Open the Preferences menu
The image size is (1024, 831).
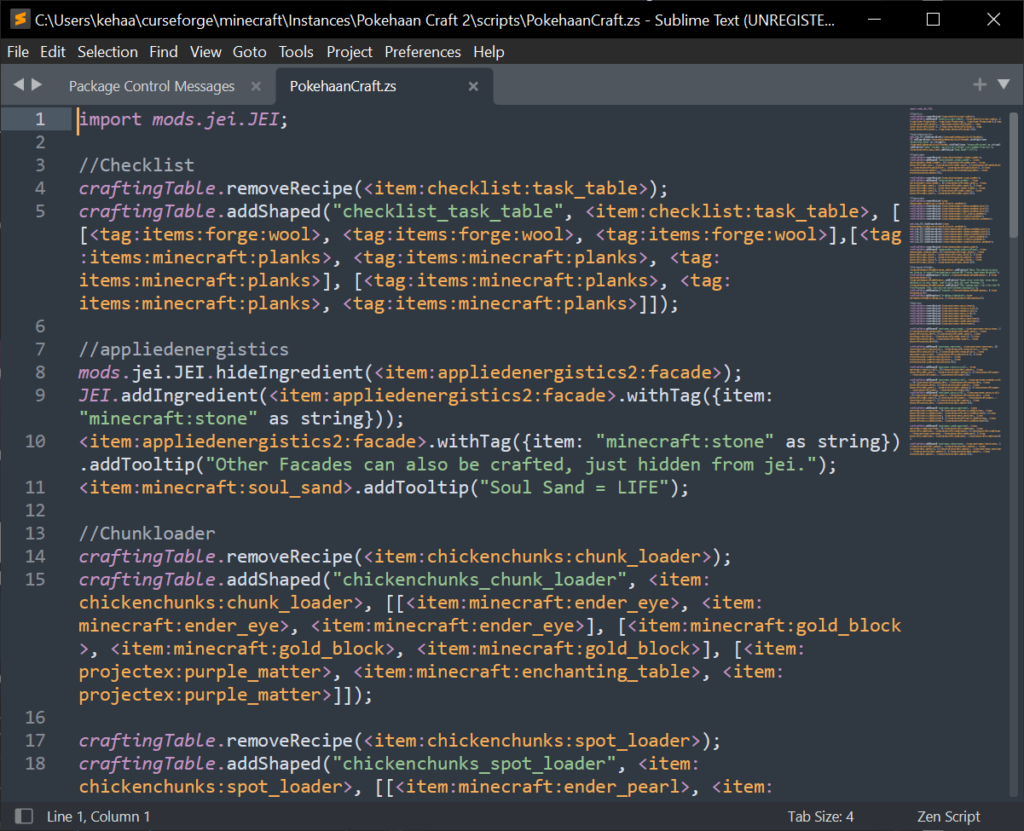click(423, 52)
